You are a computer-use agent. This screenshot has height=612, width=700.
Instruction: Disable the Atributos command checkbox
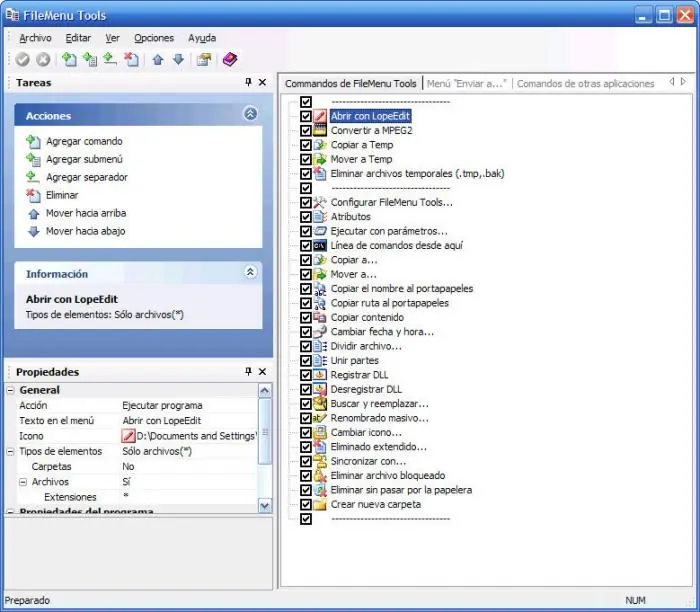tap(306, 217)
